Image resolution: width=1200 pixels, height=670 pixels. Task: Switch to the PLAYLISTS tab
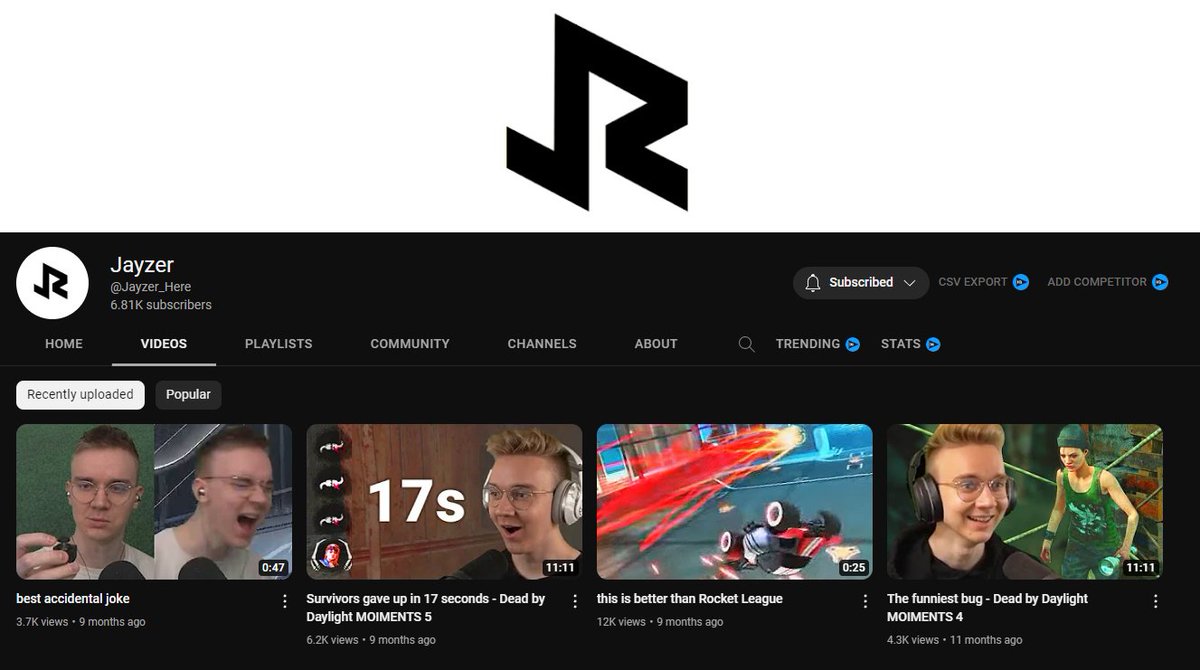point(279,344)
